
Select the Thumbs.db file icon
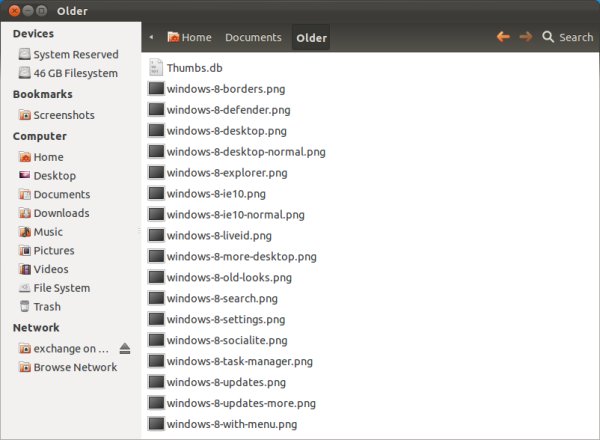point(156,67)
